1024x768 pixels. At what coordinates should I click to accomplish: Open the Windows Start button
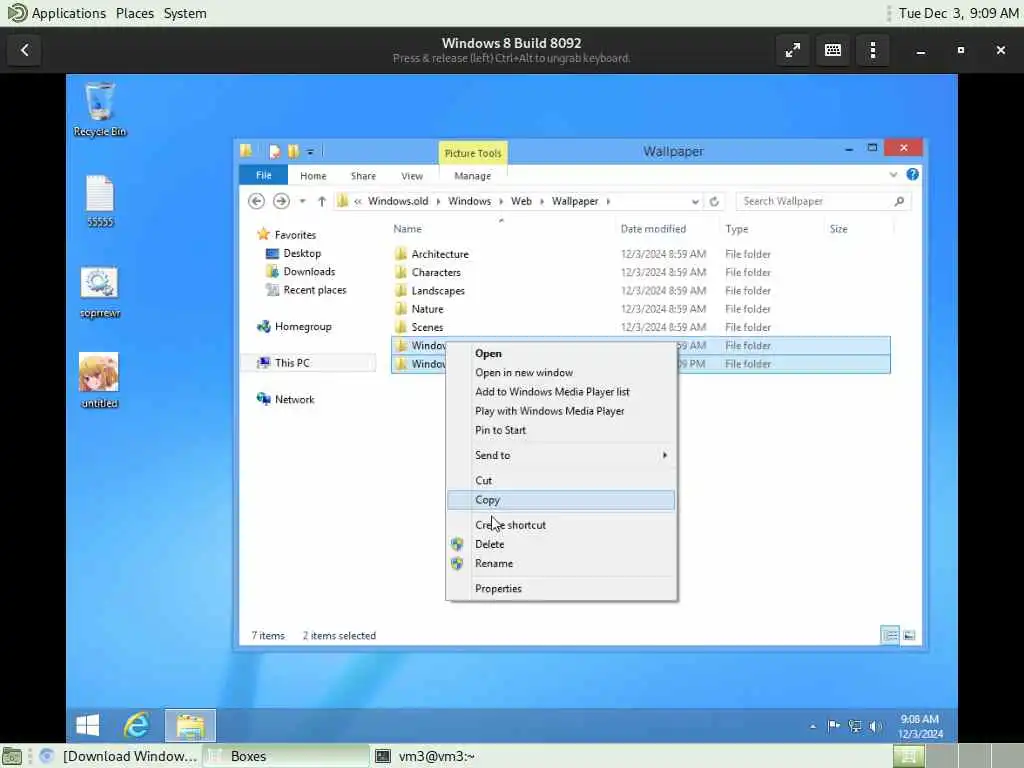(88, 725)
